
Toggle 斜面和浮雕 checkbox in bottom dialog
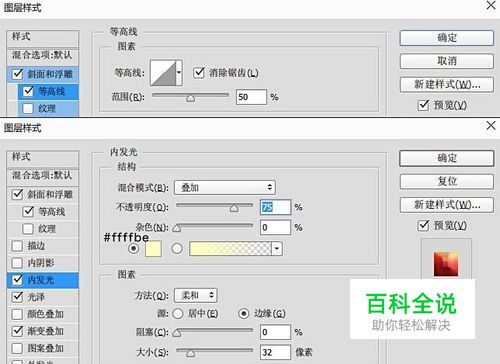[17, 194]
